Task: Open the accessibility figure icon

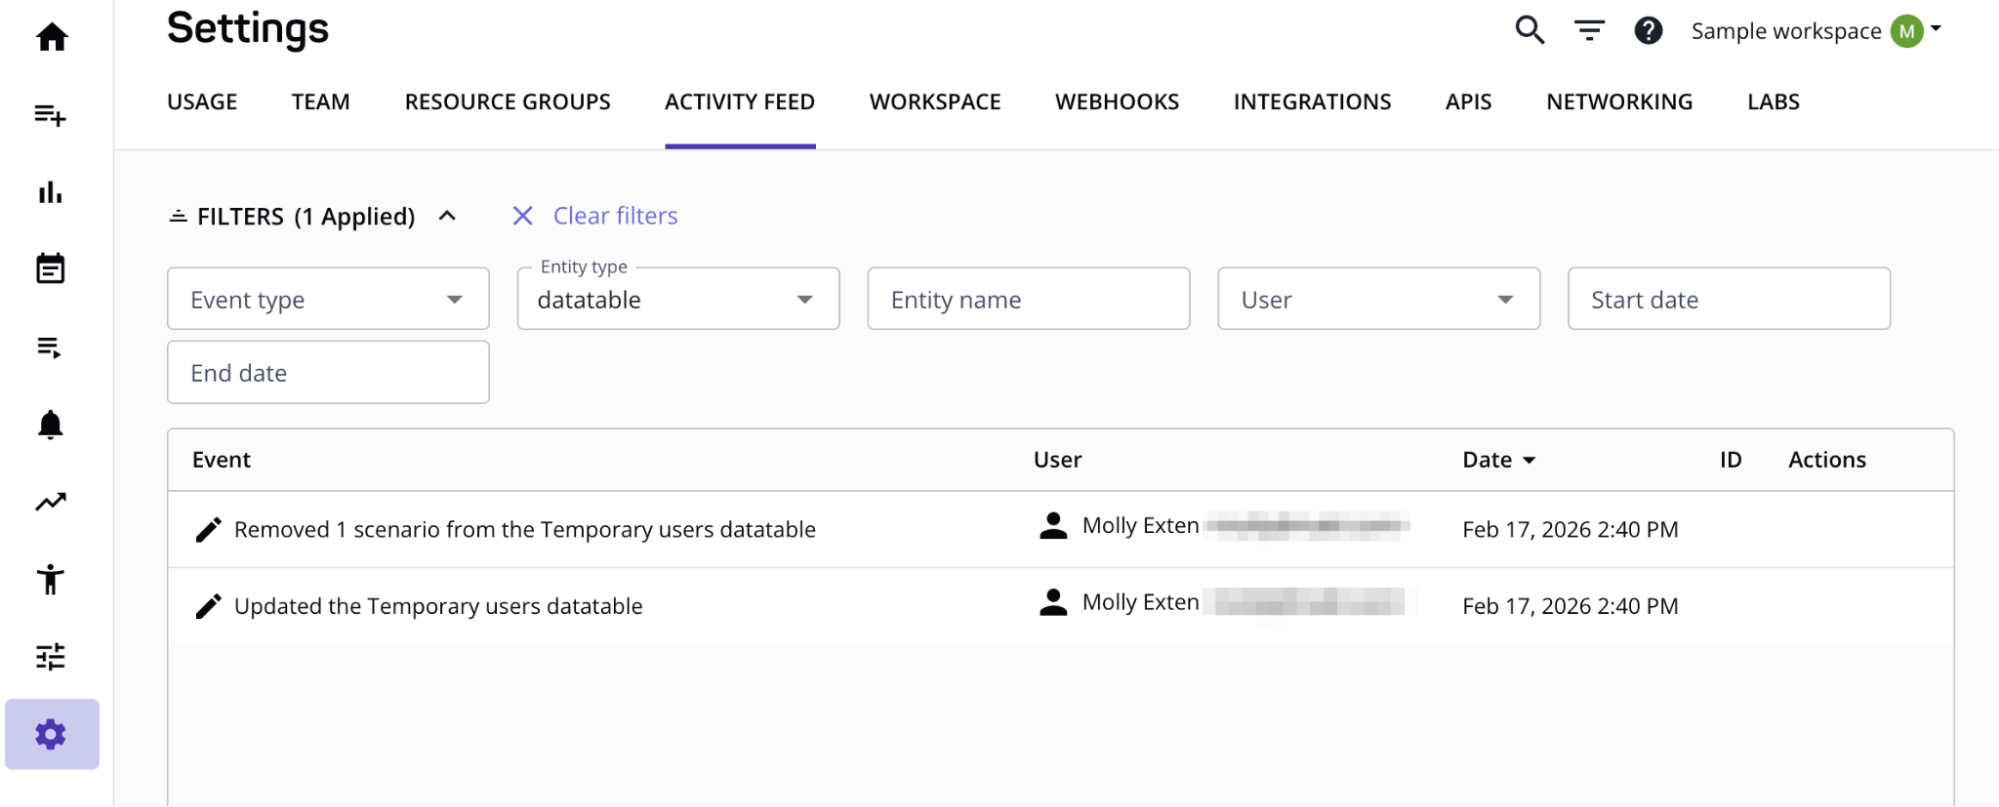Action: [x=50, y=579]
